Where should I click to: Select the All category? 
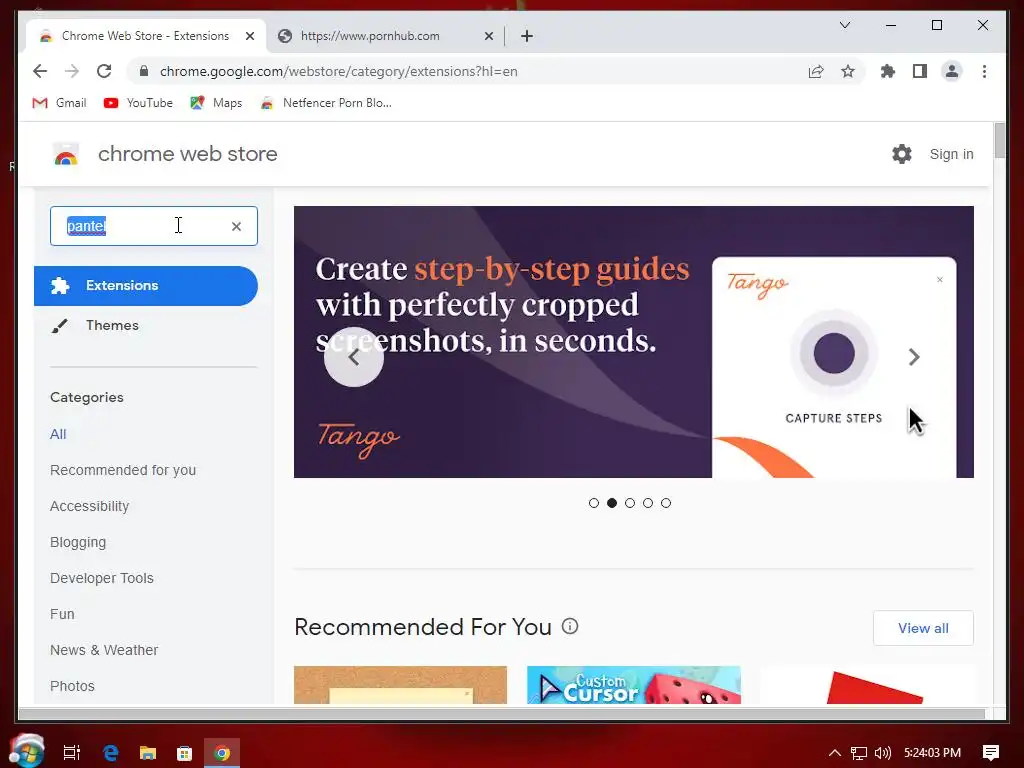58,434
